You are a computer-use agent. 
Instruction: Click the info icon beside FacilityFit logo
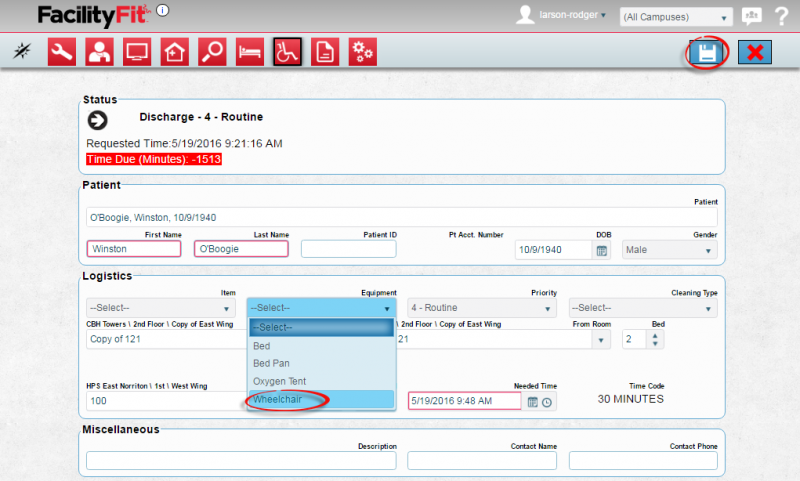point(163,10)
